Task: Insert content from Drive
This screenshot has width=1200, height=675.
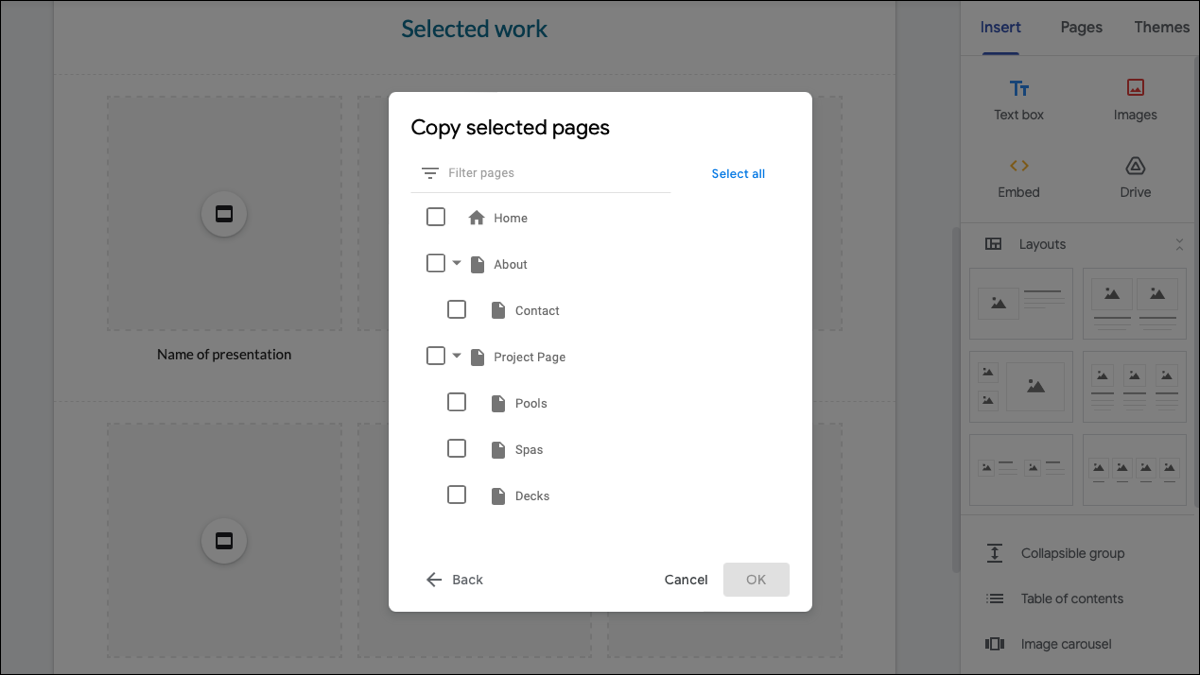Action: pyautogui.click(x=1135, y=176)
